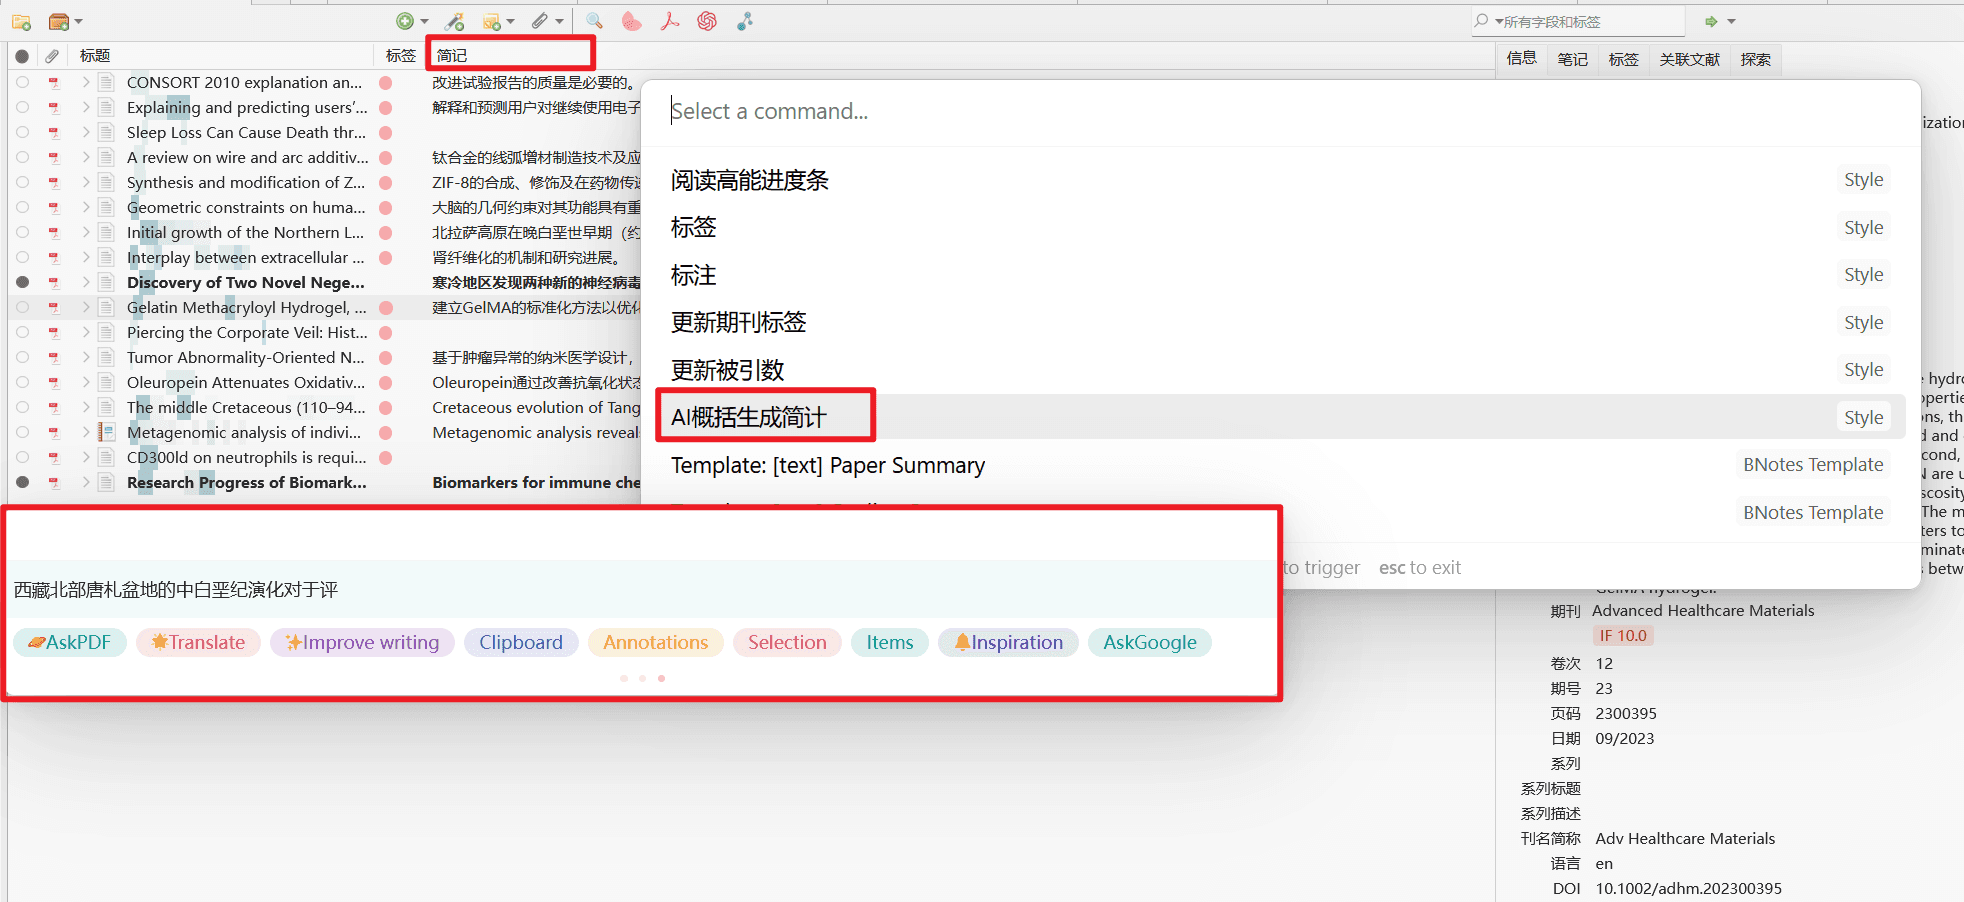The height and width of the screenshot is (902, 1964).
Task: Toggle the unread dot beside 'Research Progress of Biomark...'
Action: [21, 482]
